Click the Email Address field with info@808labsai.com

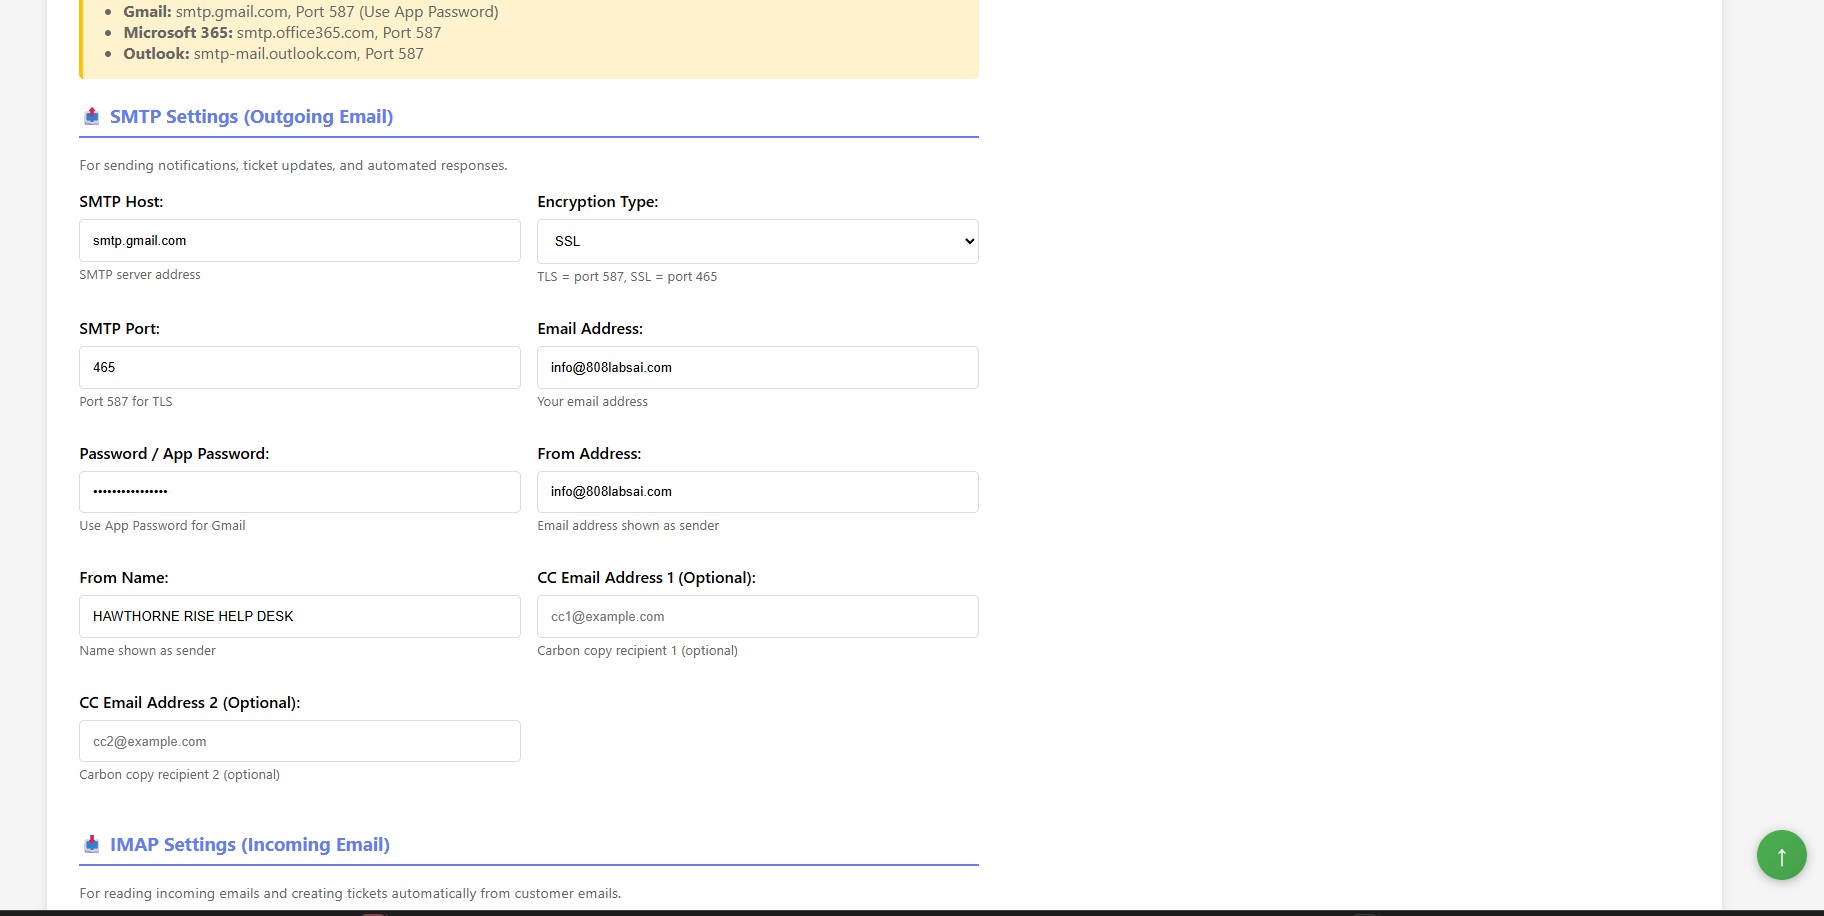pyautogui.click(x=757, y=367)
